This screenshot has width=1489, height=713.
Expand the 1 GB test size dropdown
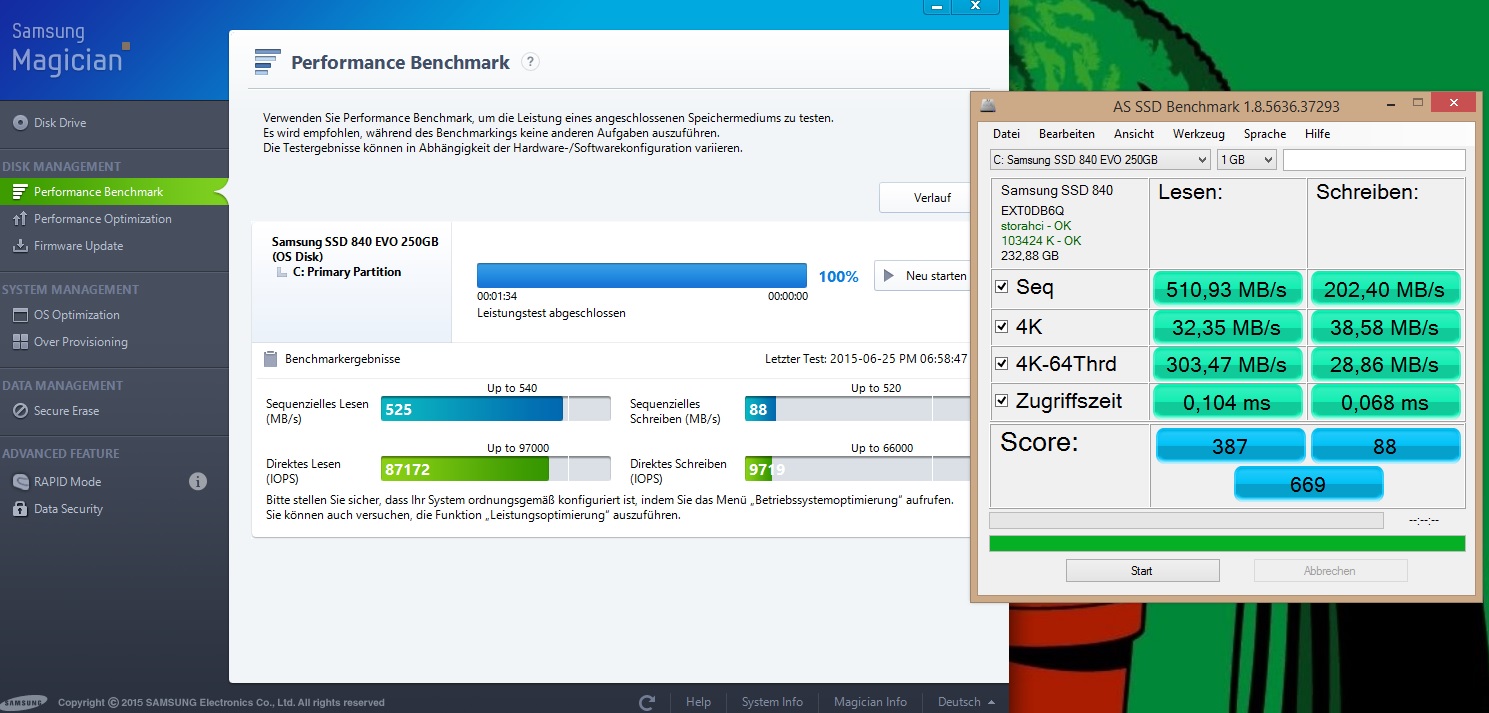point(1247,160)
